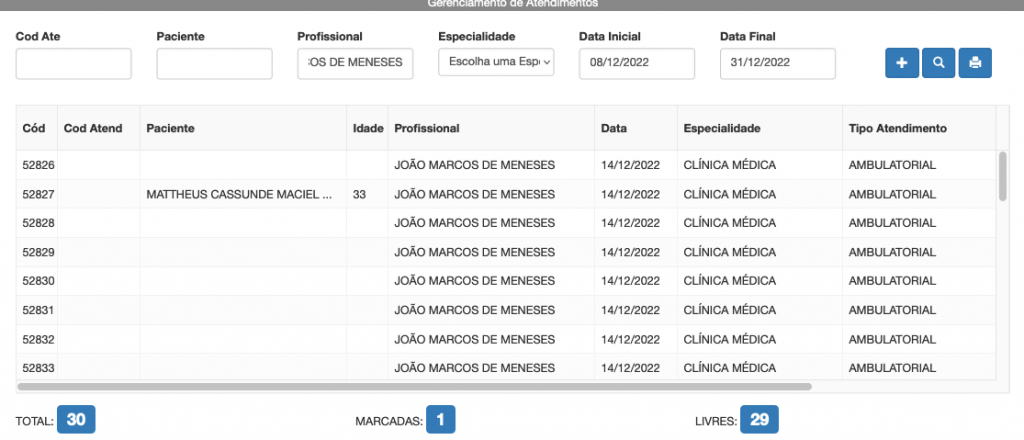Click the Cod Ate input field

[x=74, y=63]
